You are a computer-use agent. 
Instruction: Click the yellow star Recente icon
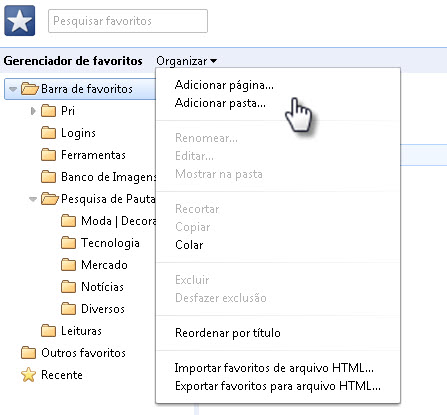point(28,375)
